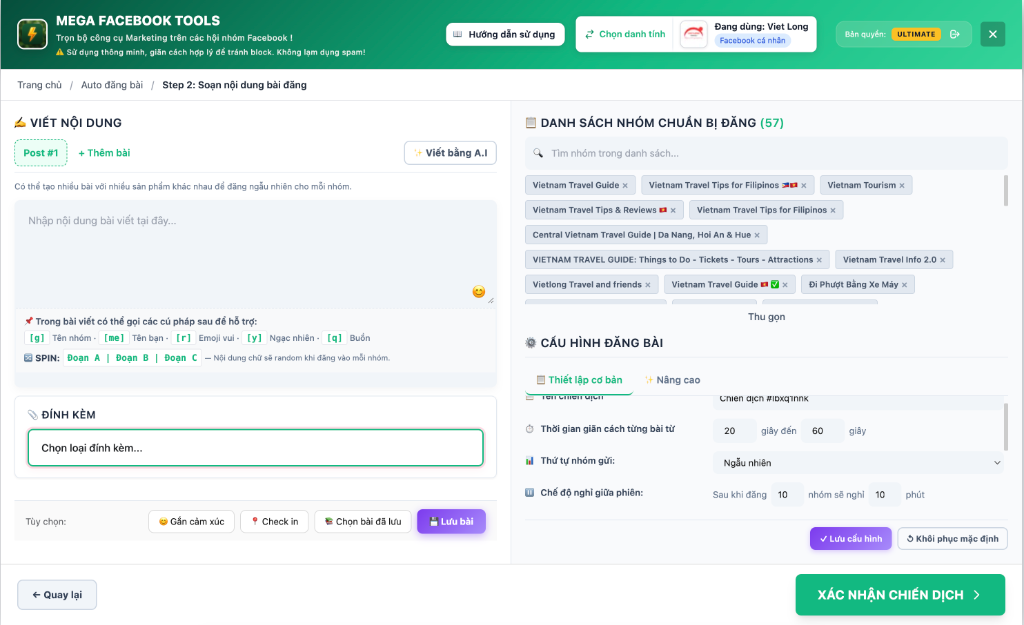Collapse the group list with Thu gọn
Viewport: 1024px width, 625px height.
click(766, 317)
